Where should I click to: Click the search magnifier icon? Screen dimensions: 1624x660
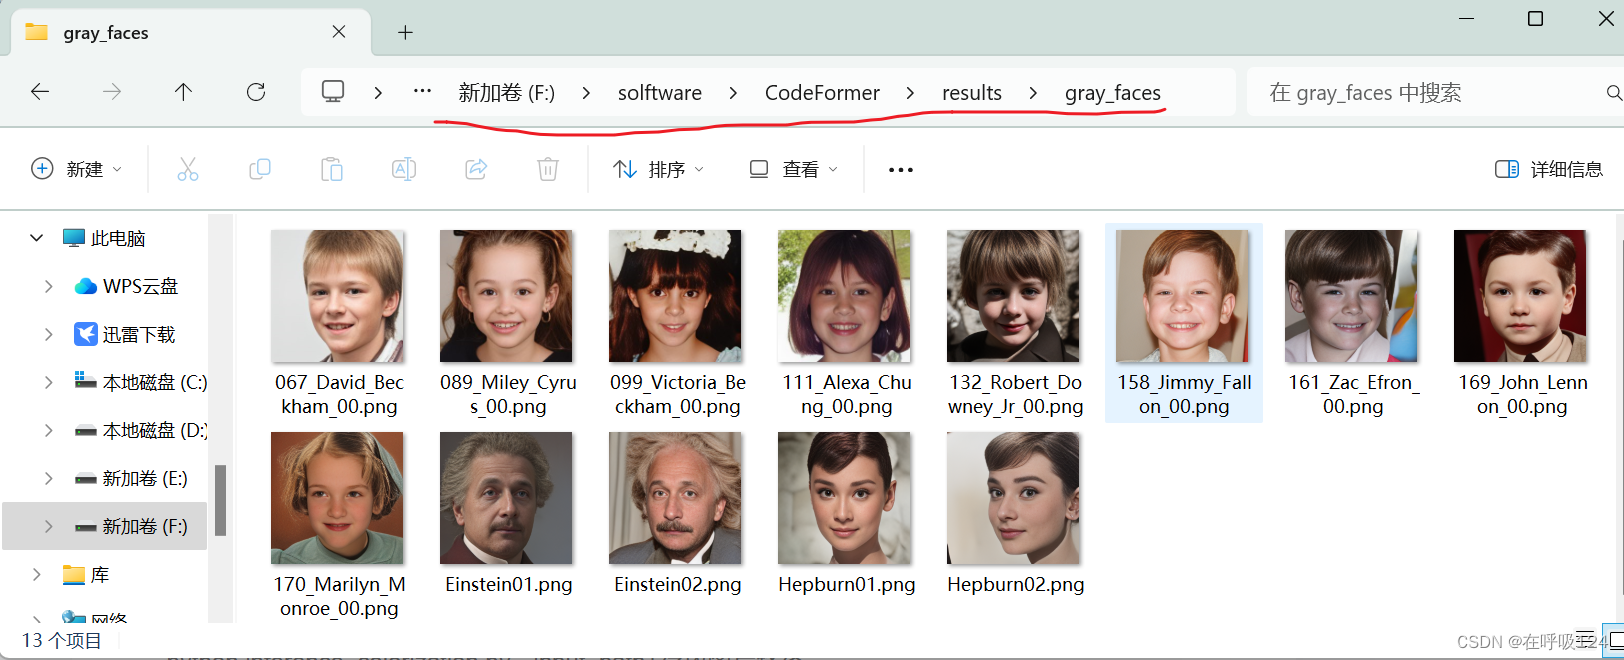tap(1613, 93)
